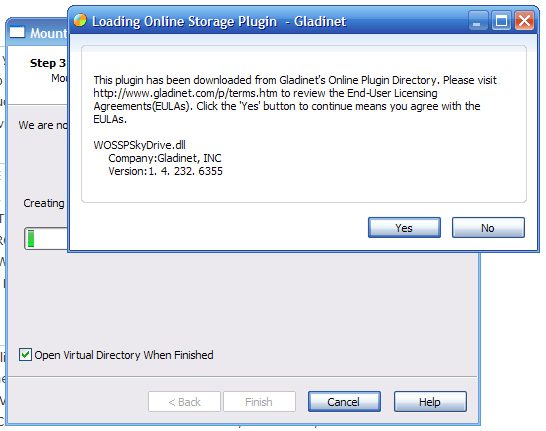Select the WOSSPSkyDrive.dll file name text
The height and width of the screenshot is (431, 546).
(x=139, y=145)
